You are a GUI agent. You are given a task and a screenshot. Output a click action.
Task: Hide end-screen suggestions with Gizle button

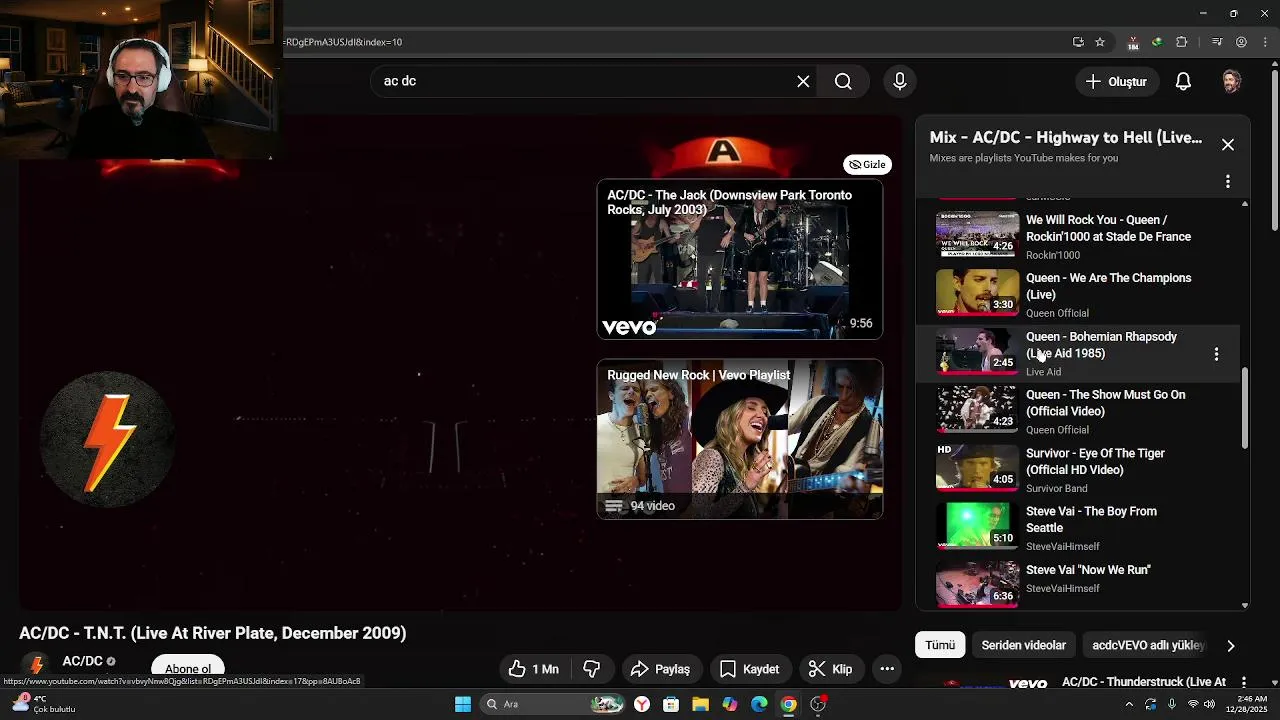tap(867, 164)
